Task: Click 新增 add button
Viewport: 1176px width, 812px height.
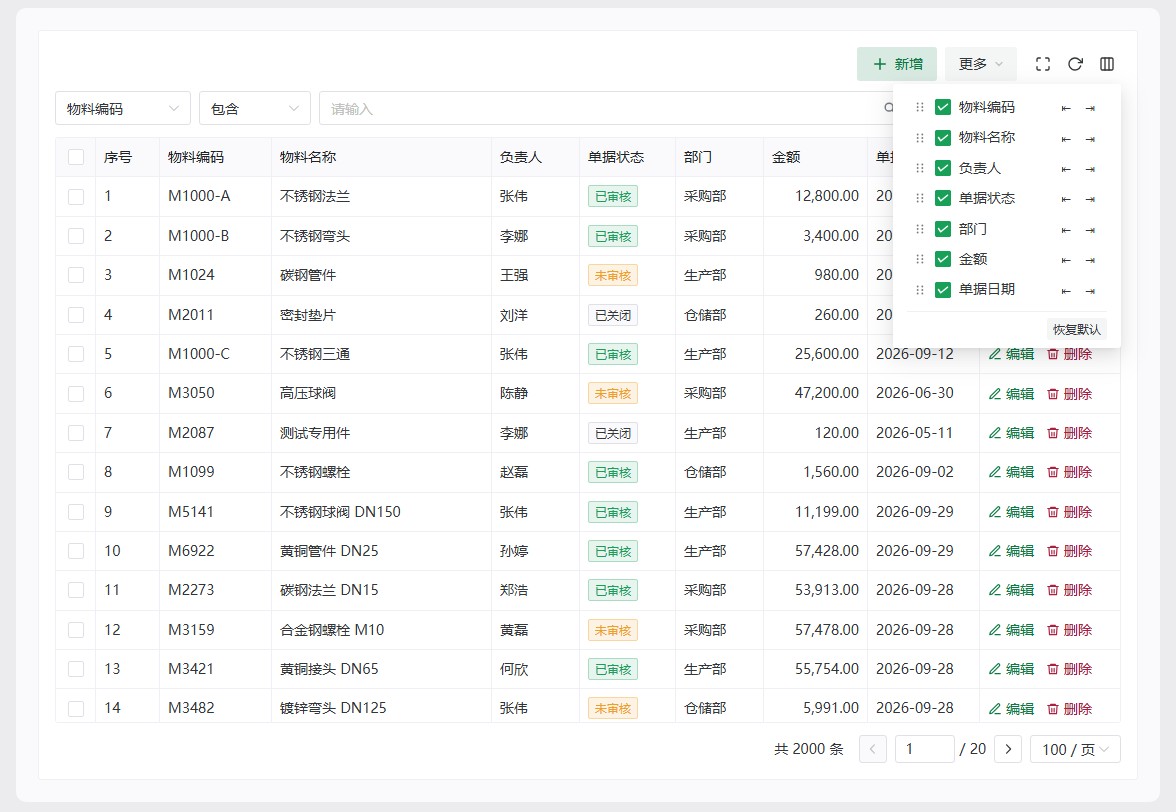Action: point(897,64)
